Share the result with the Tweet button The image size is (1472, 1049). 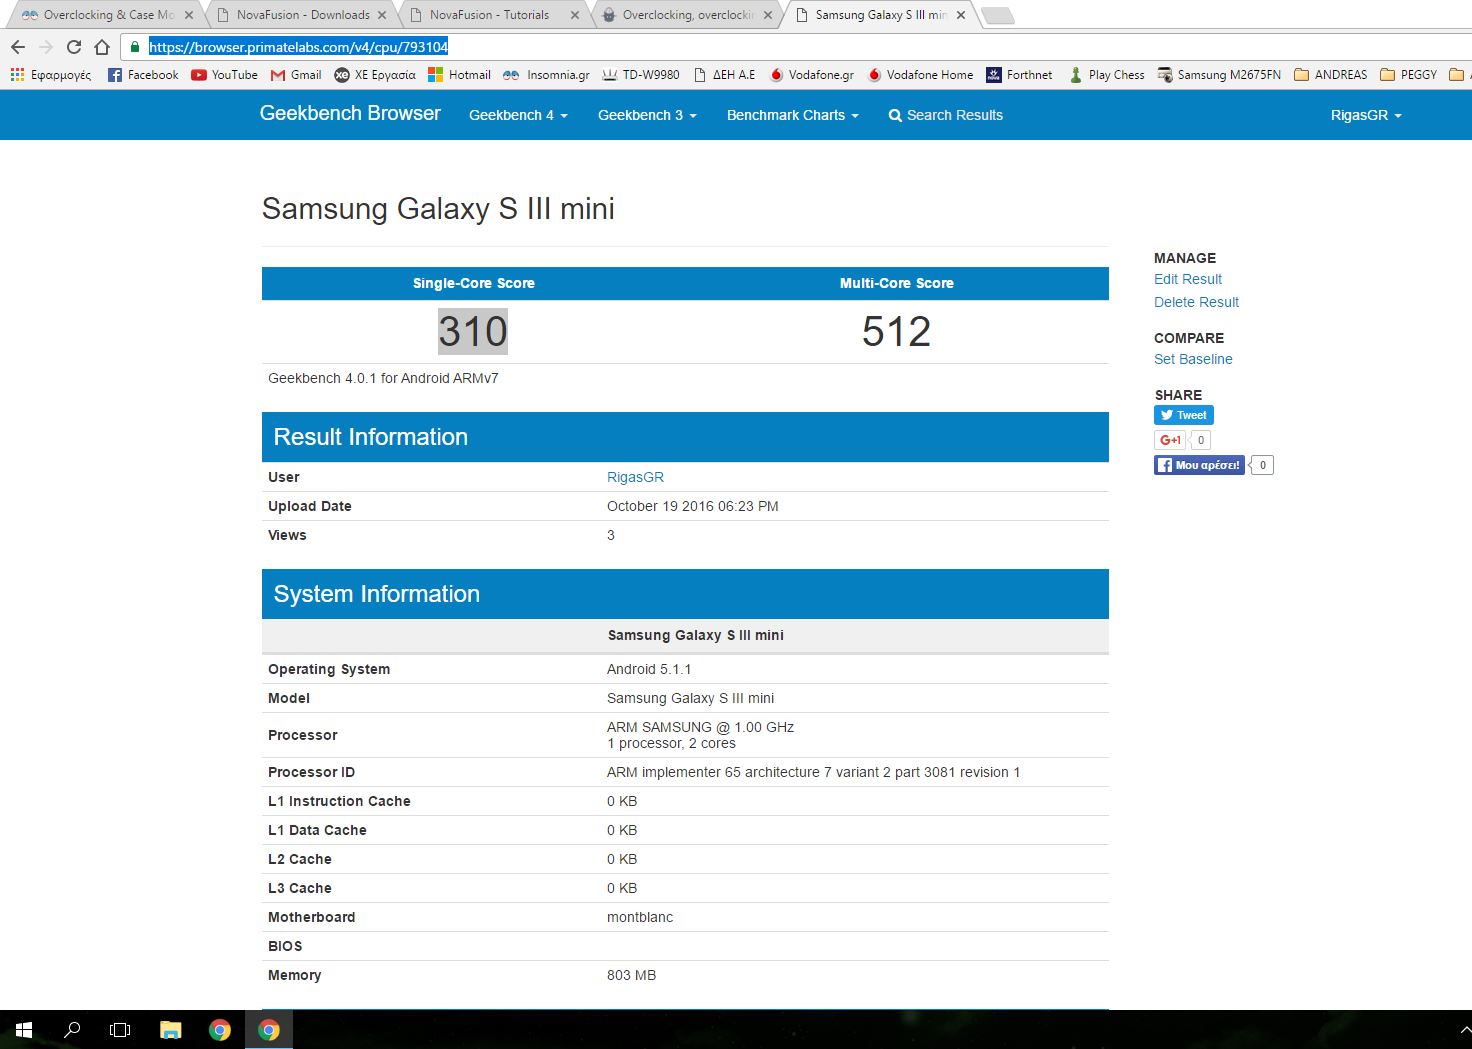(1184, 415)
